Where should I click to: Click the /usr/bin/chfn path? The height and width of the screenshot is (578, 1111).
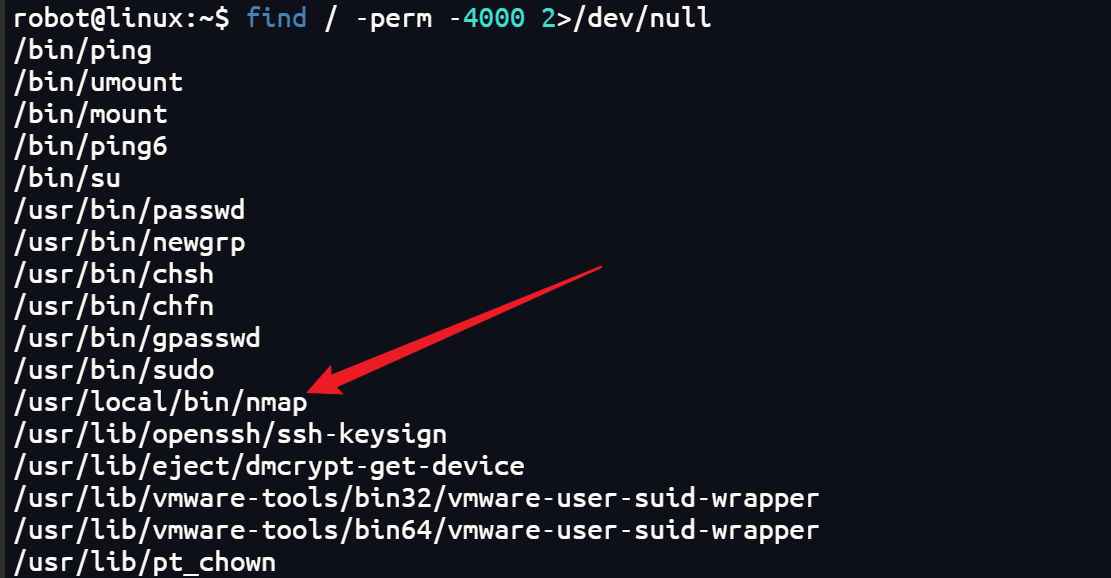coord(113,306)
